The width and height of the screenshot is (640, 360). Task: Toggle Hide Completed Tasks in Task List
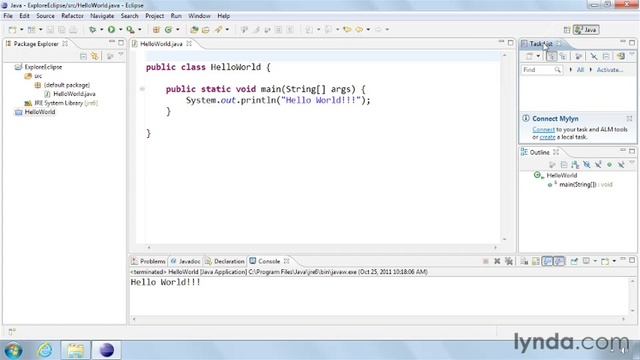pyautogui.click(x=593, y=56)
